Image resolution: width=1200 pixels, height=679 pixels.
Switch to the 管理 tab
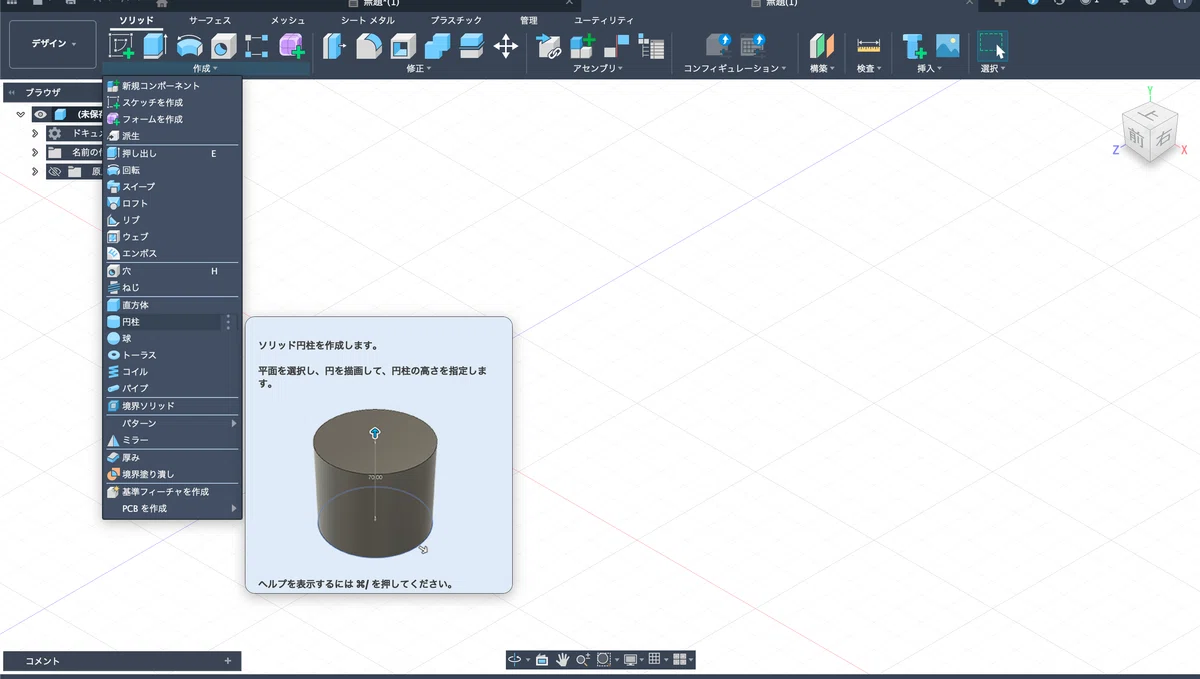528,20
